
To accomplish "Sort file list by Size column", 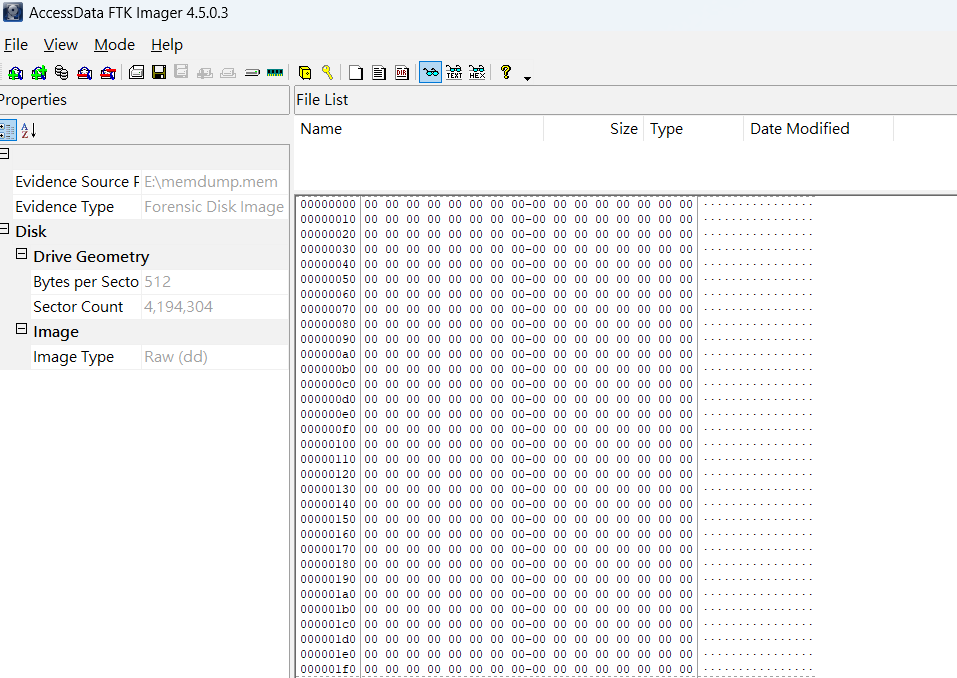I will tap(593, 129).
